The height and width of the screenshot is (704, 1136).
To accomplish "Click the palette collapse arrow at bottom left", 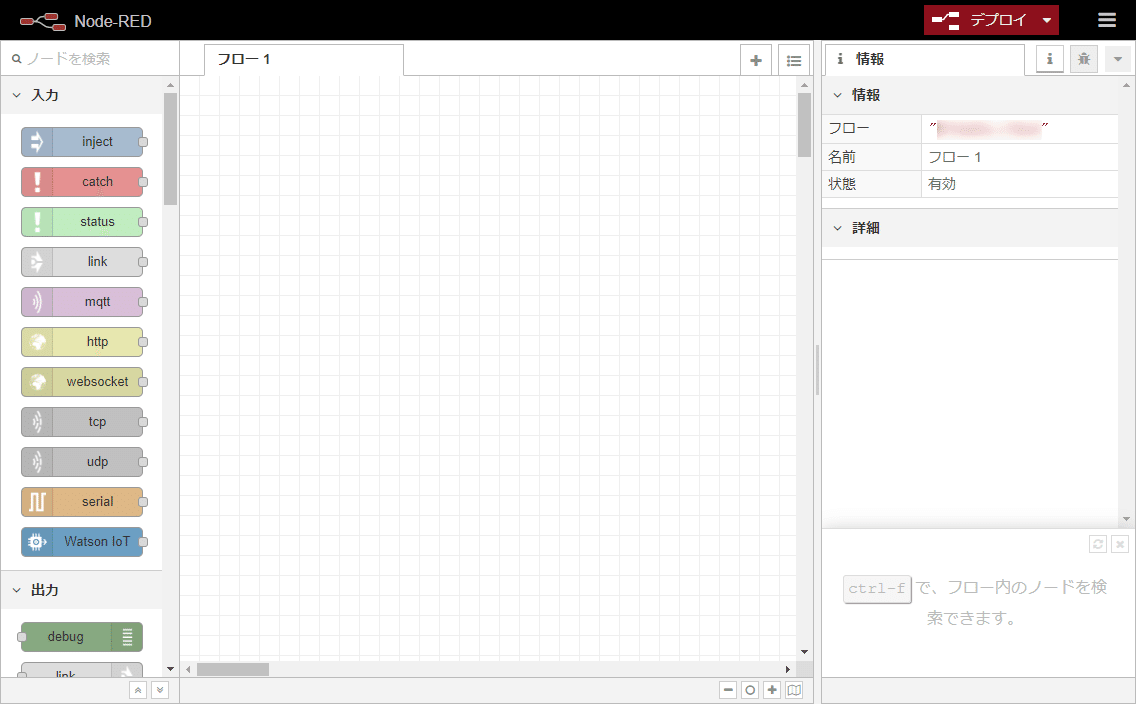I will [x=137, y=689].
